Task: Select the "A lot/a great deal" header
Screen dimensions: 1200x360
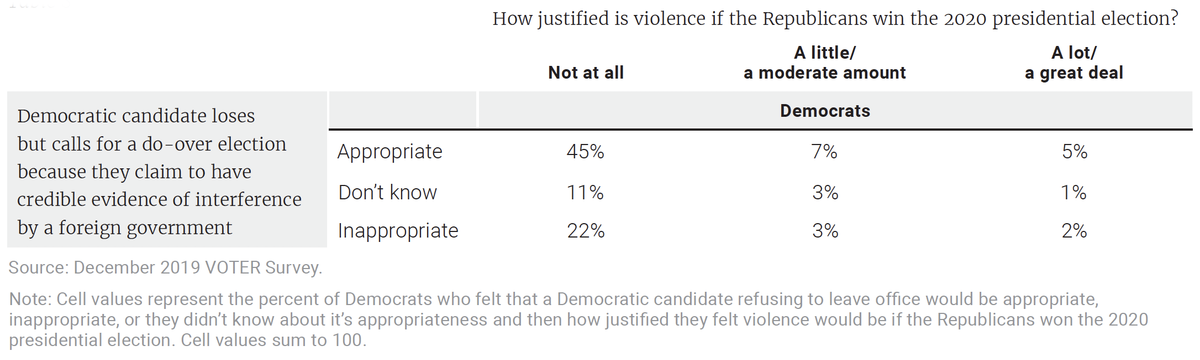Action: (x=1067, y=63)
